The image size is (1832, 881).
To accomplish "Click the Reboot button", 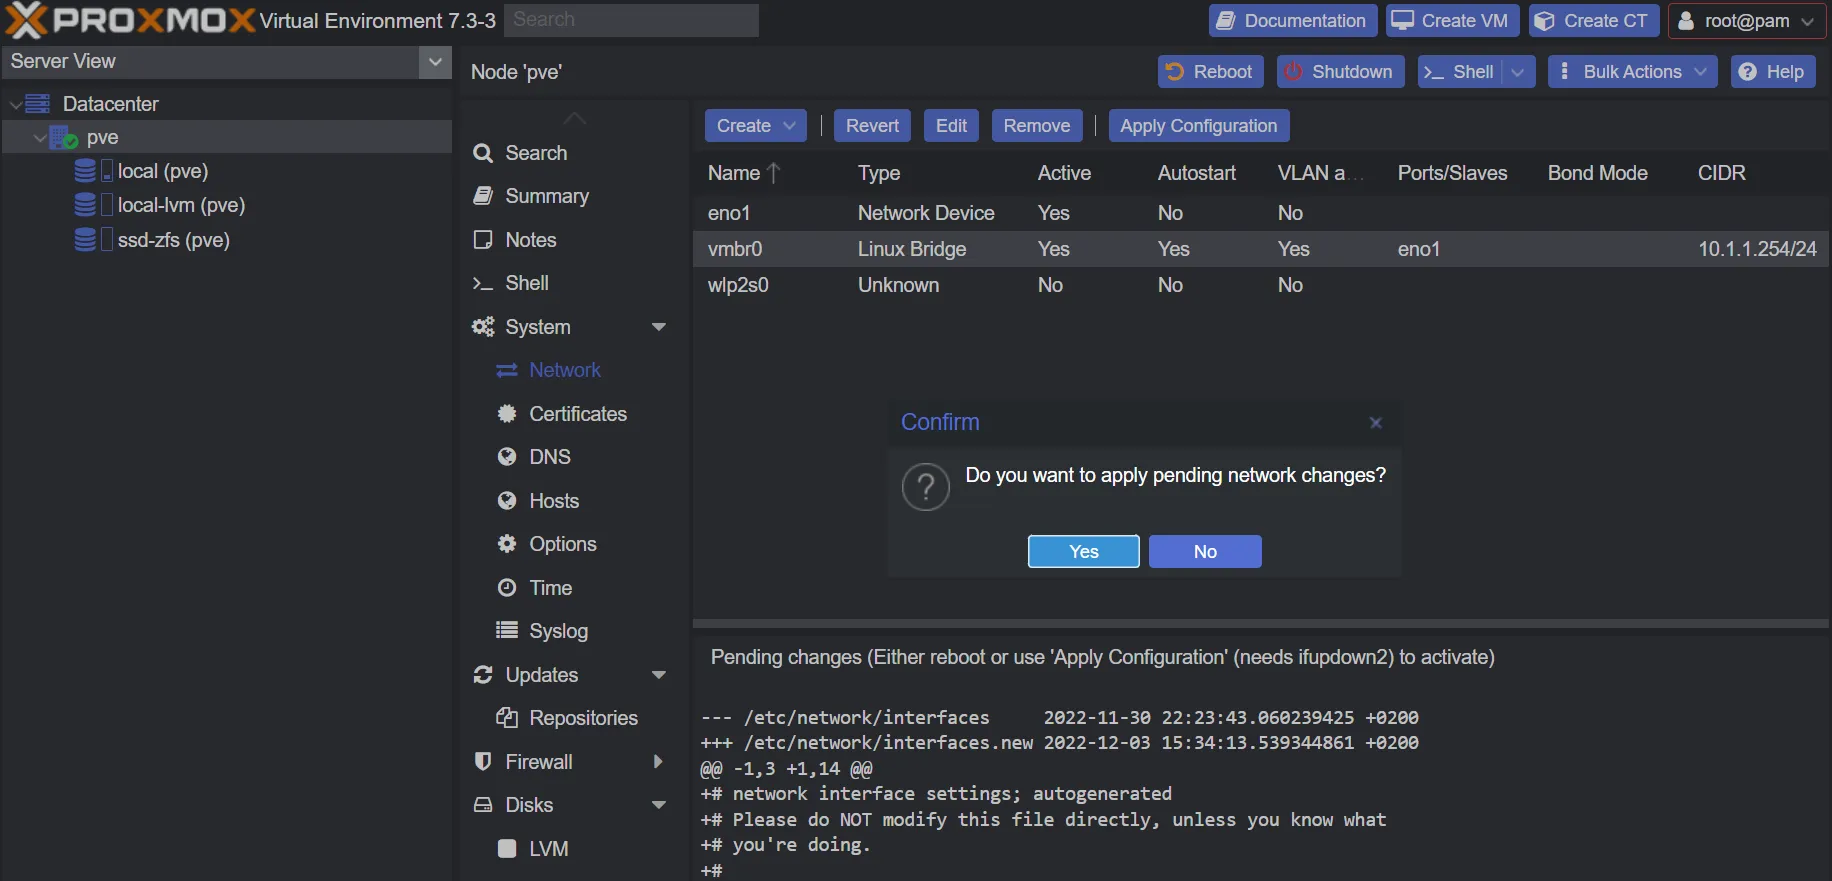I will tap(1211, 72).
